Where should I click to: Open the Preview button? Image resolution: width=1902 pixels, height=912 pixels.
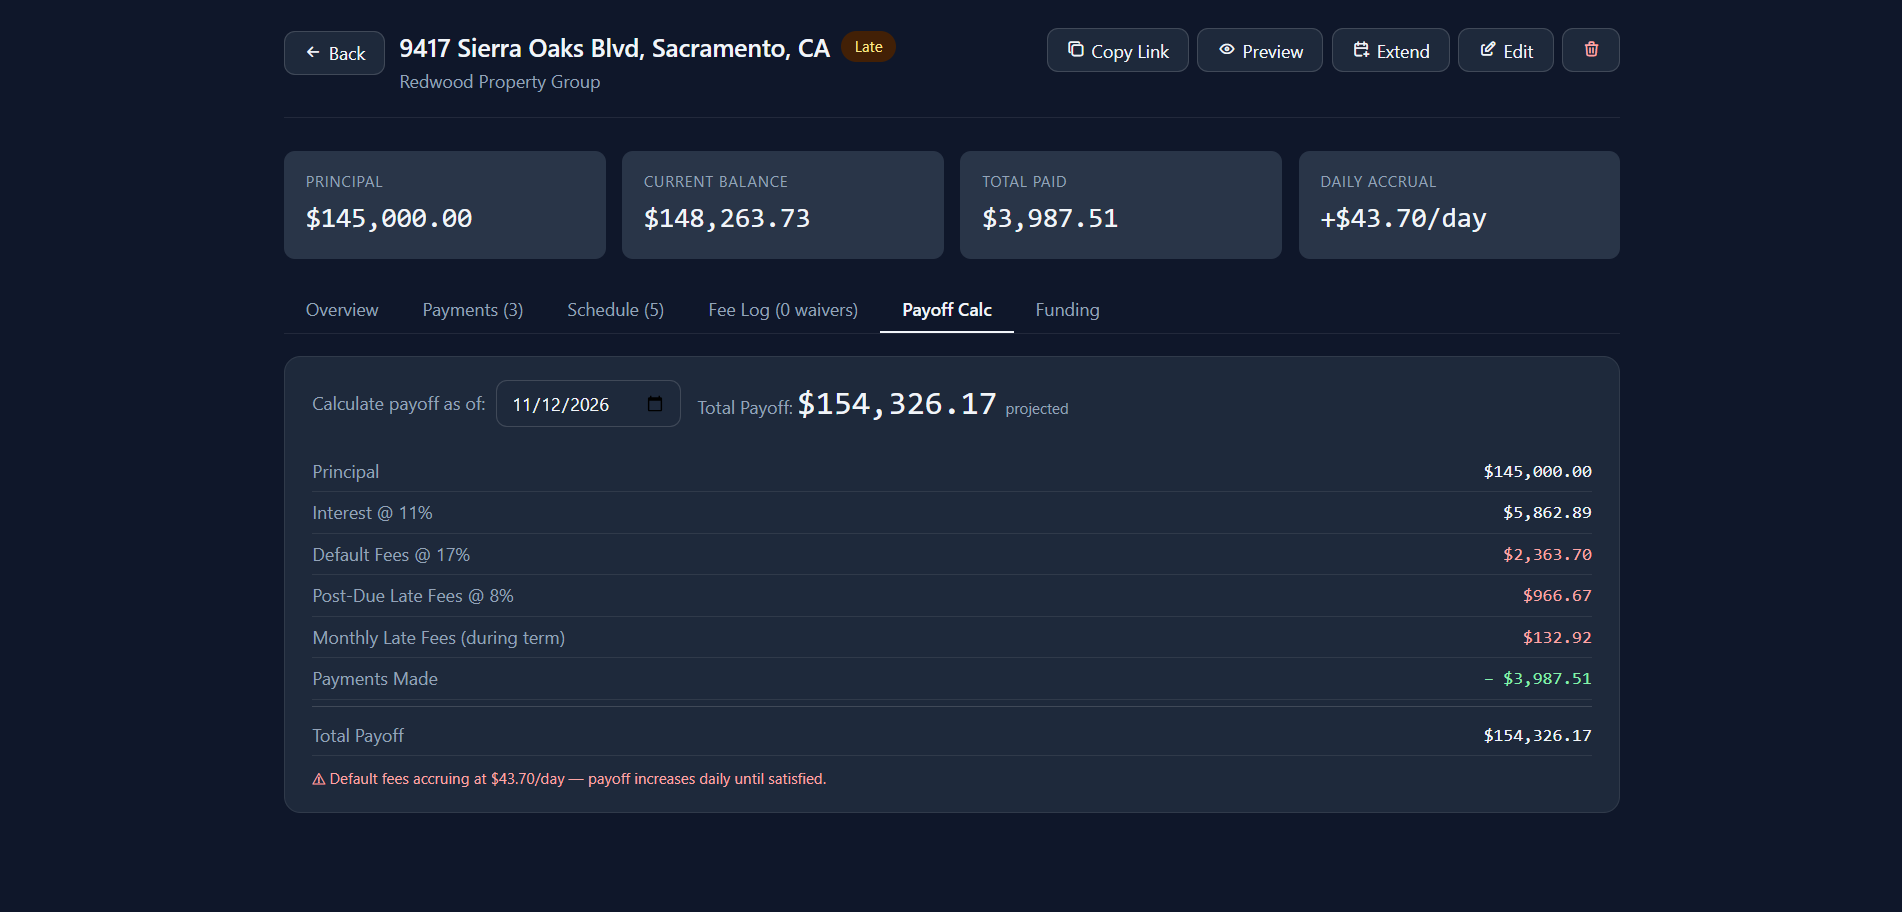pyautogui.click(x=1260, y=50)
